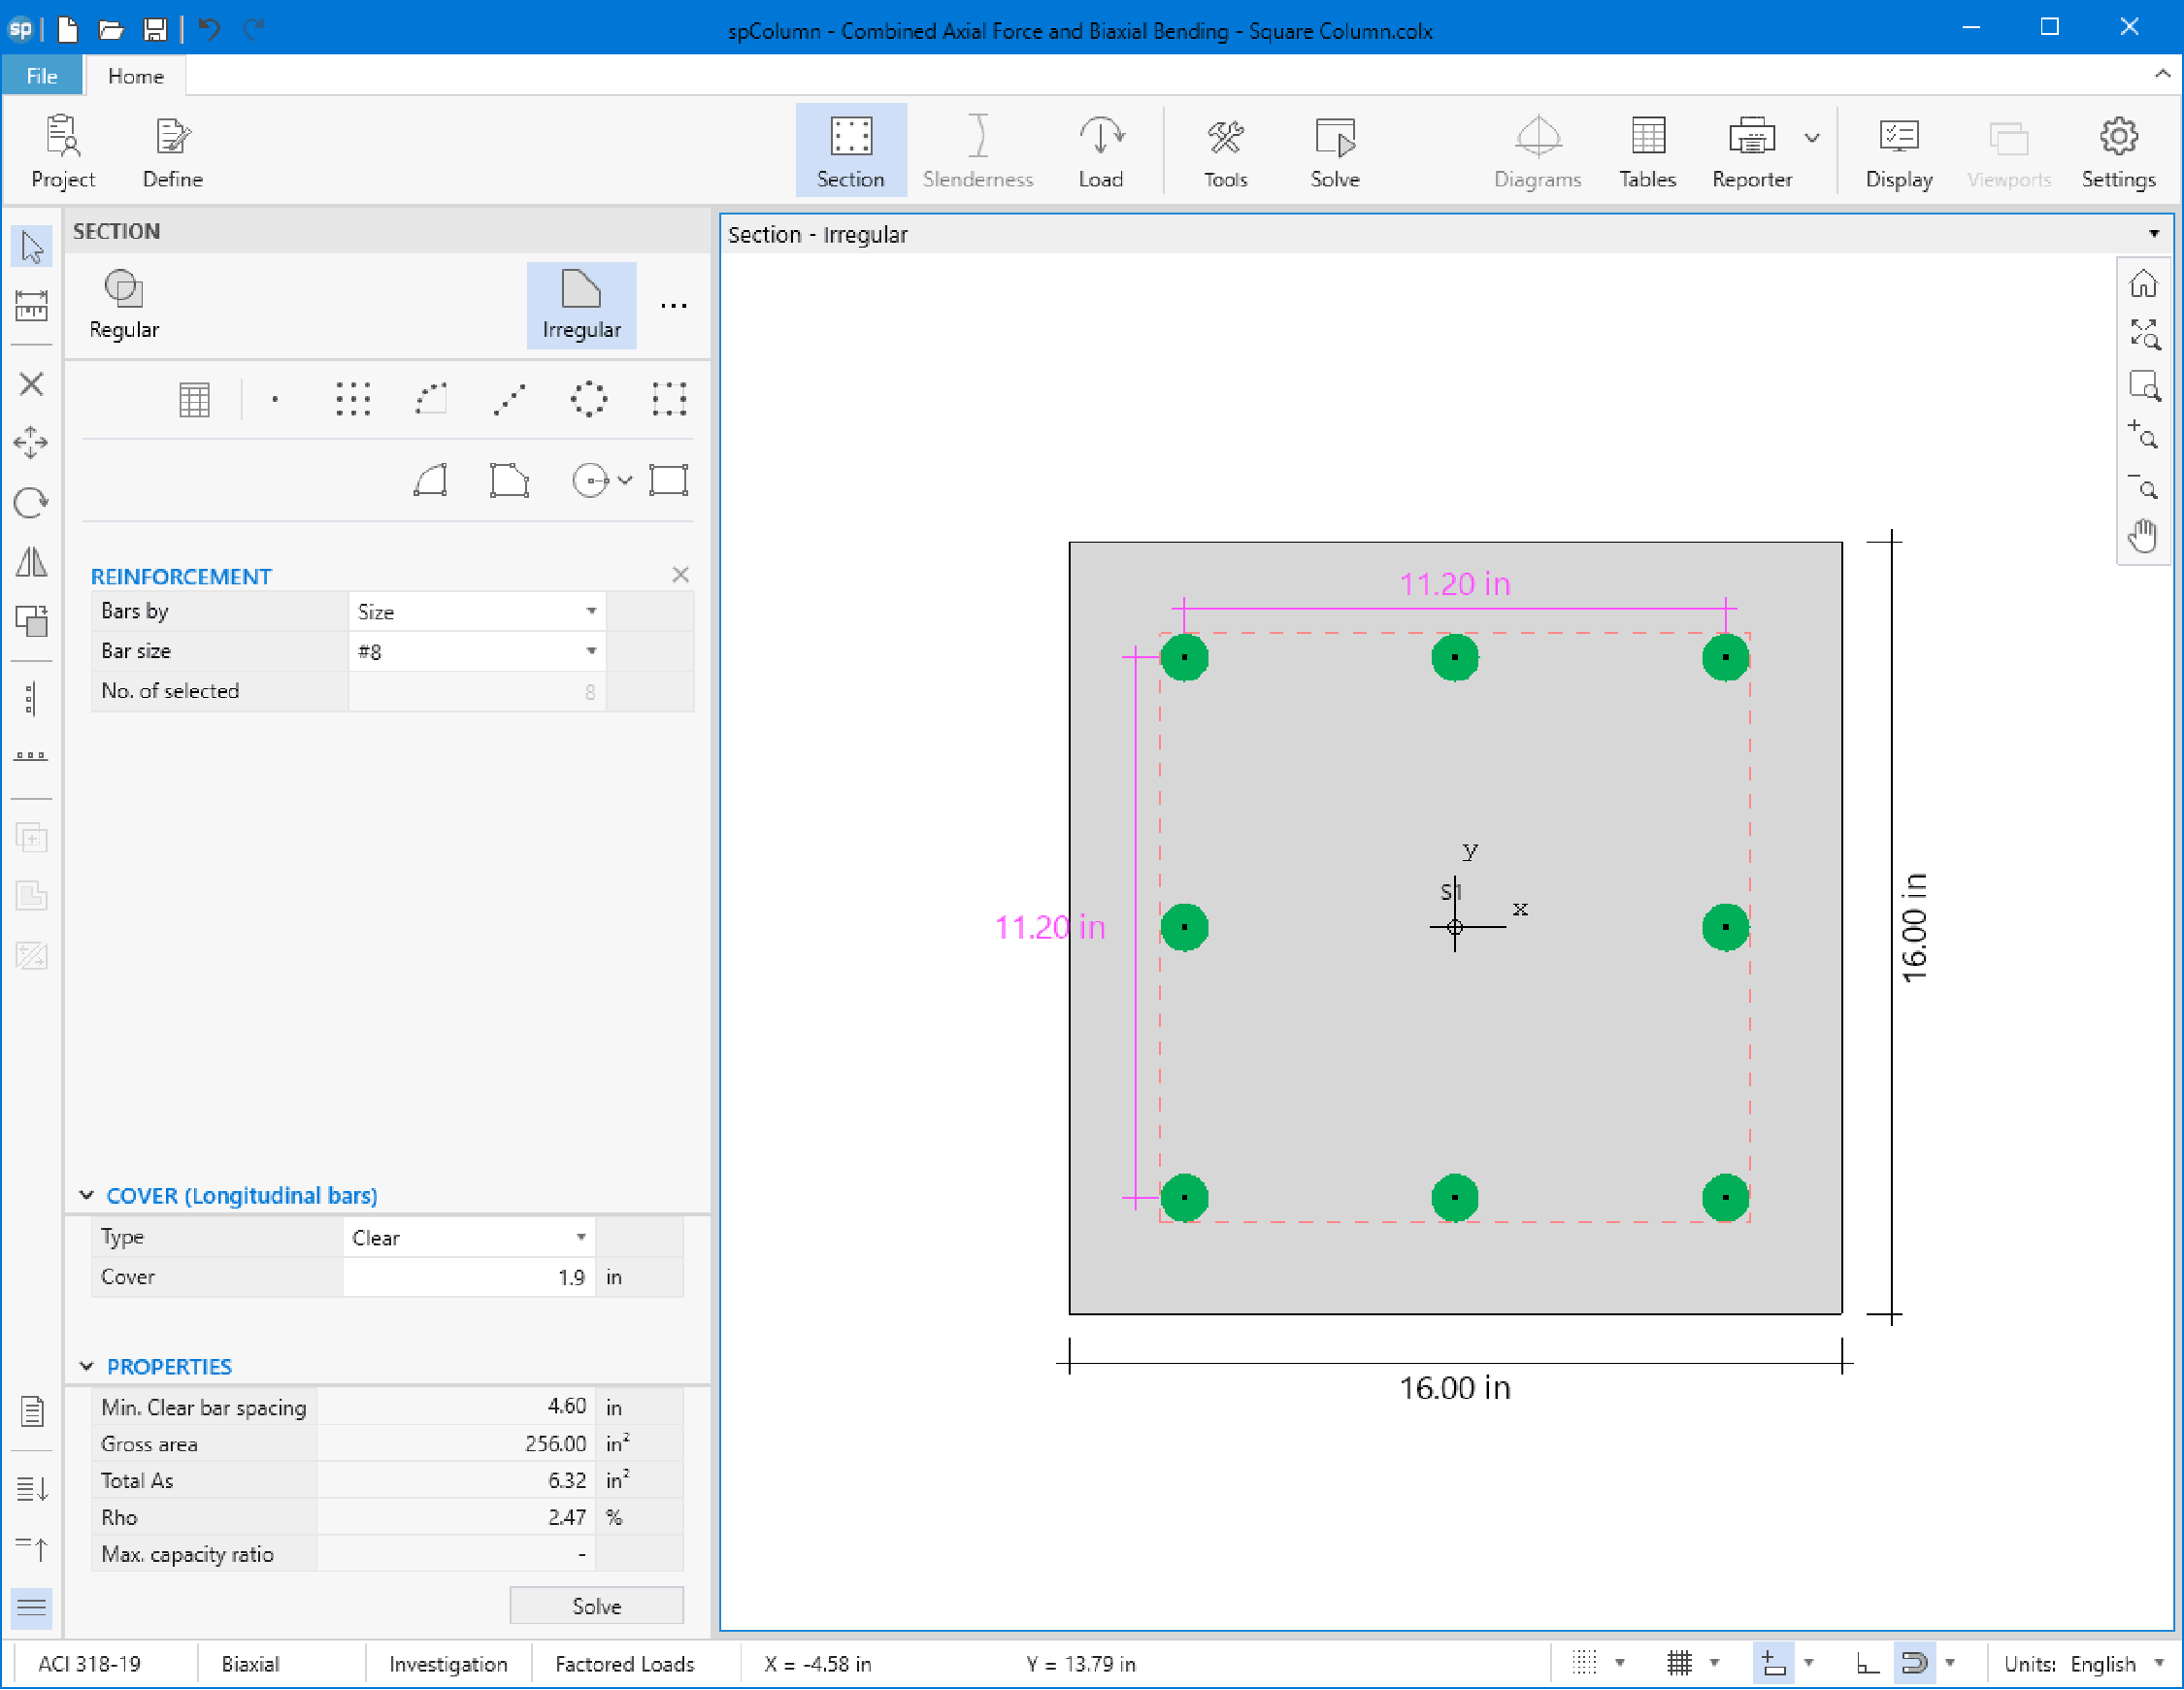Activate the rotate tool
Screen dimensions: 2184x1690
(x=31, y=503)
